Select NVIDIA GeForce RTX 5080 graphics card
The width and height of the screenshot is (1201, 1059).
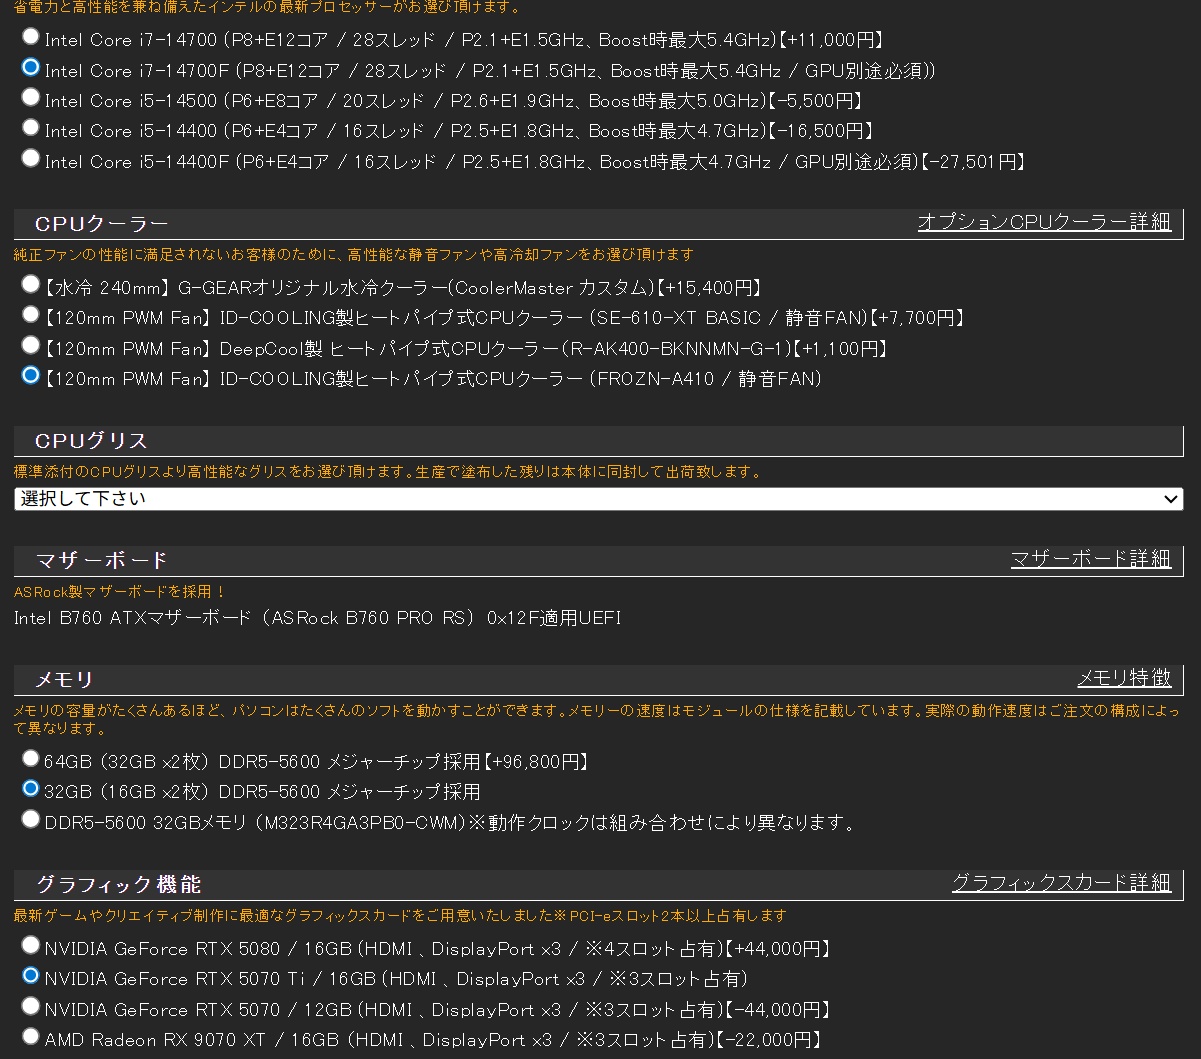pyautogui.click(x=30, y=945)
